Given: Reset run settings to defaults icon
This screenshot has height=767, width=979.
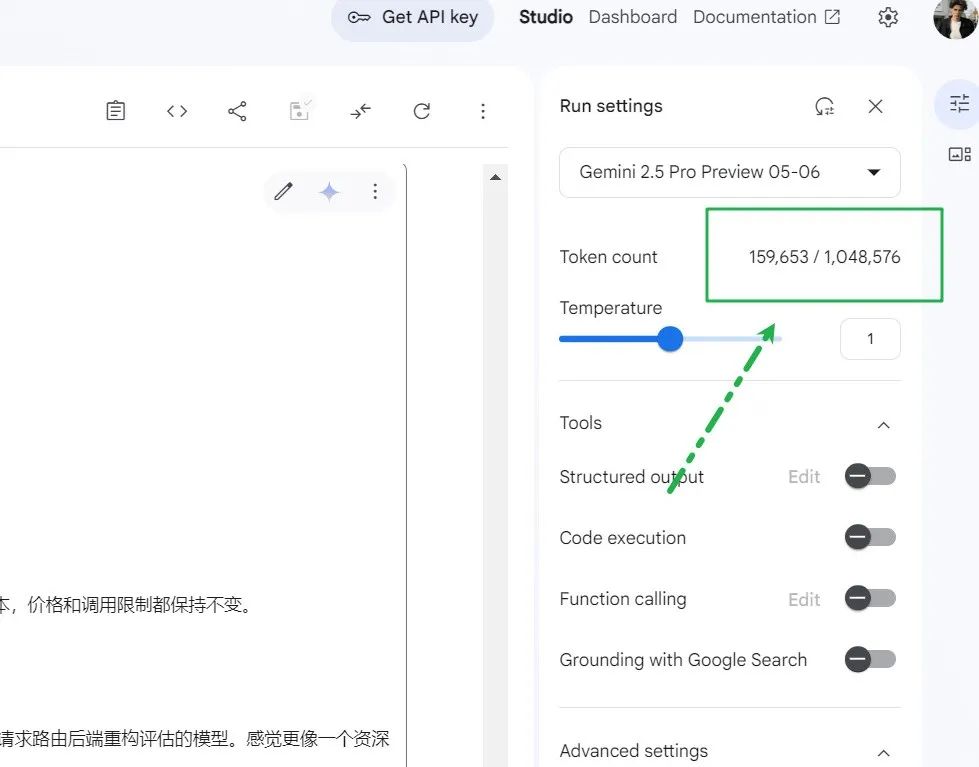Looking at the screenshot, I should 825,107.
